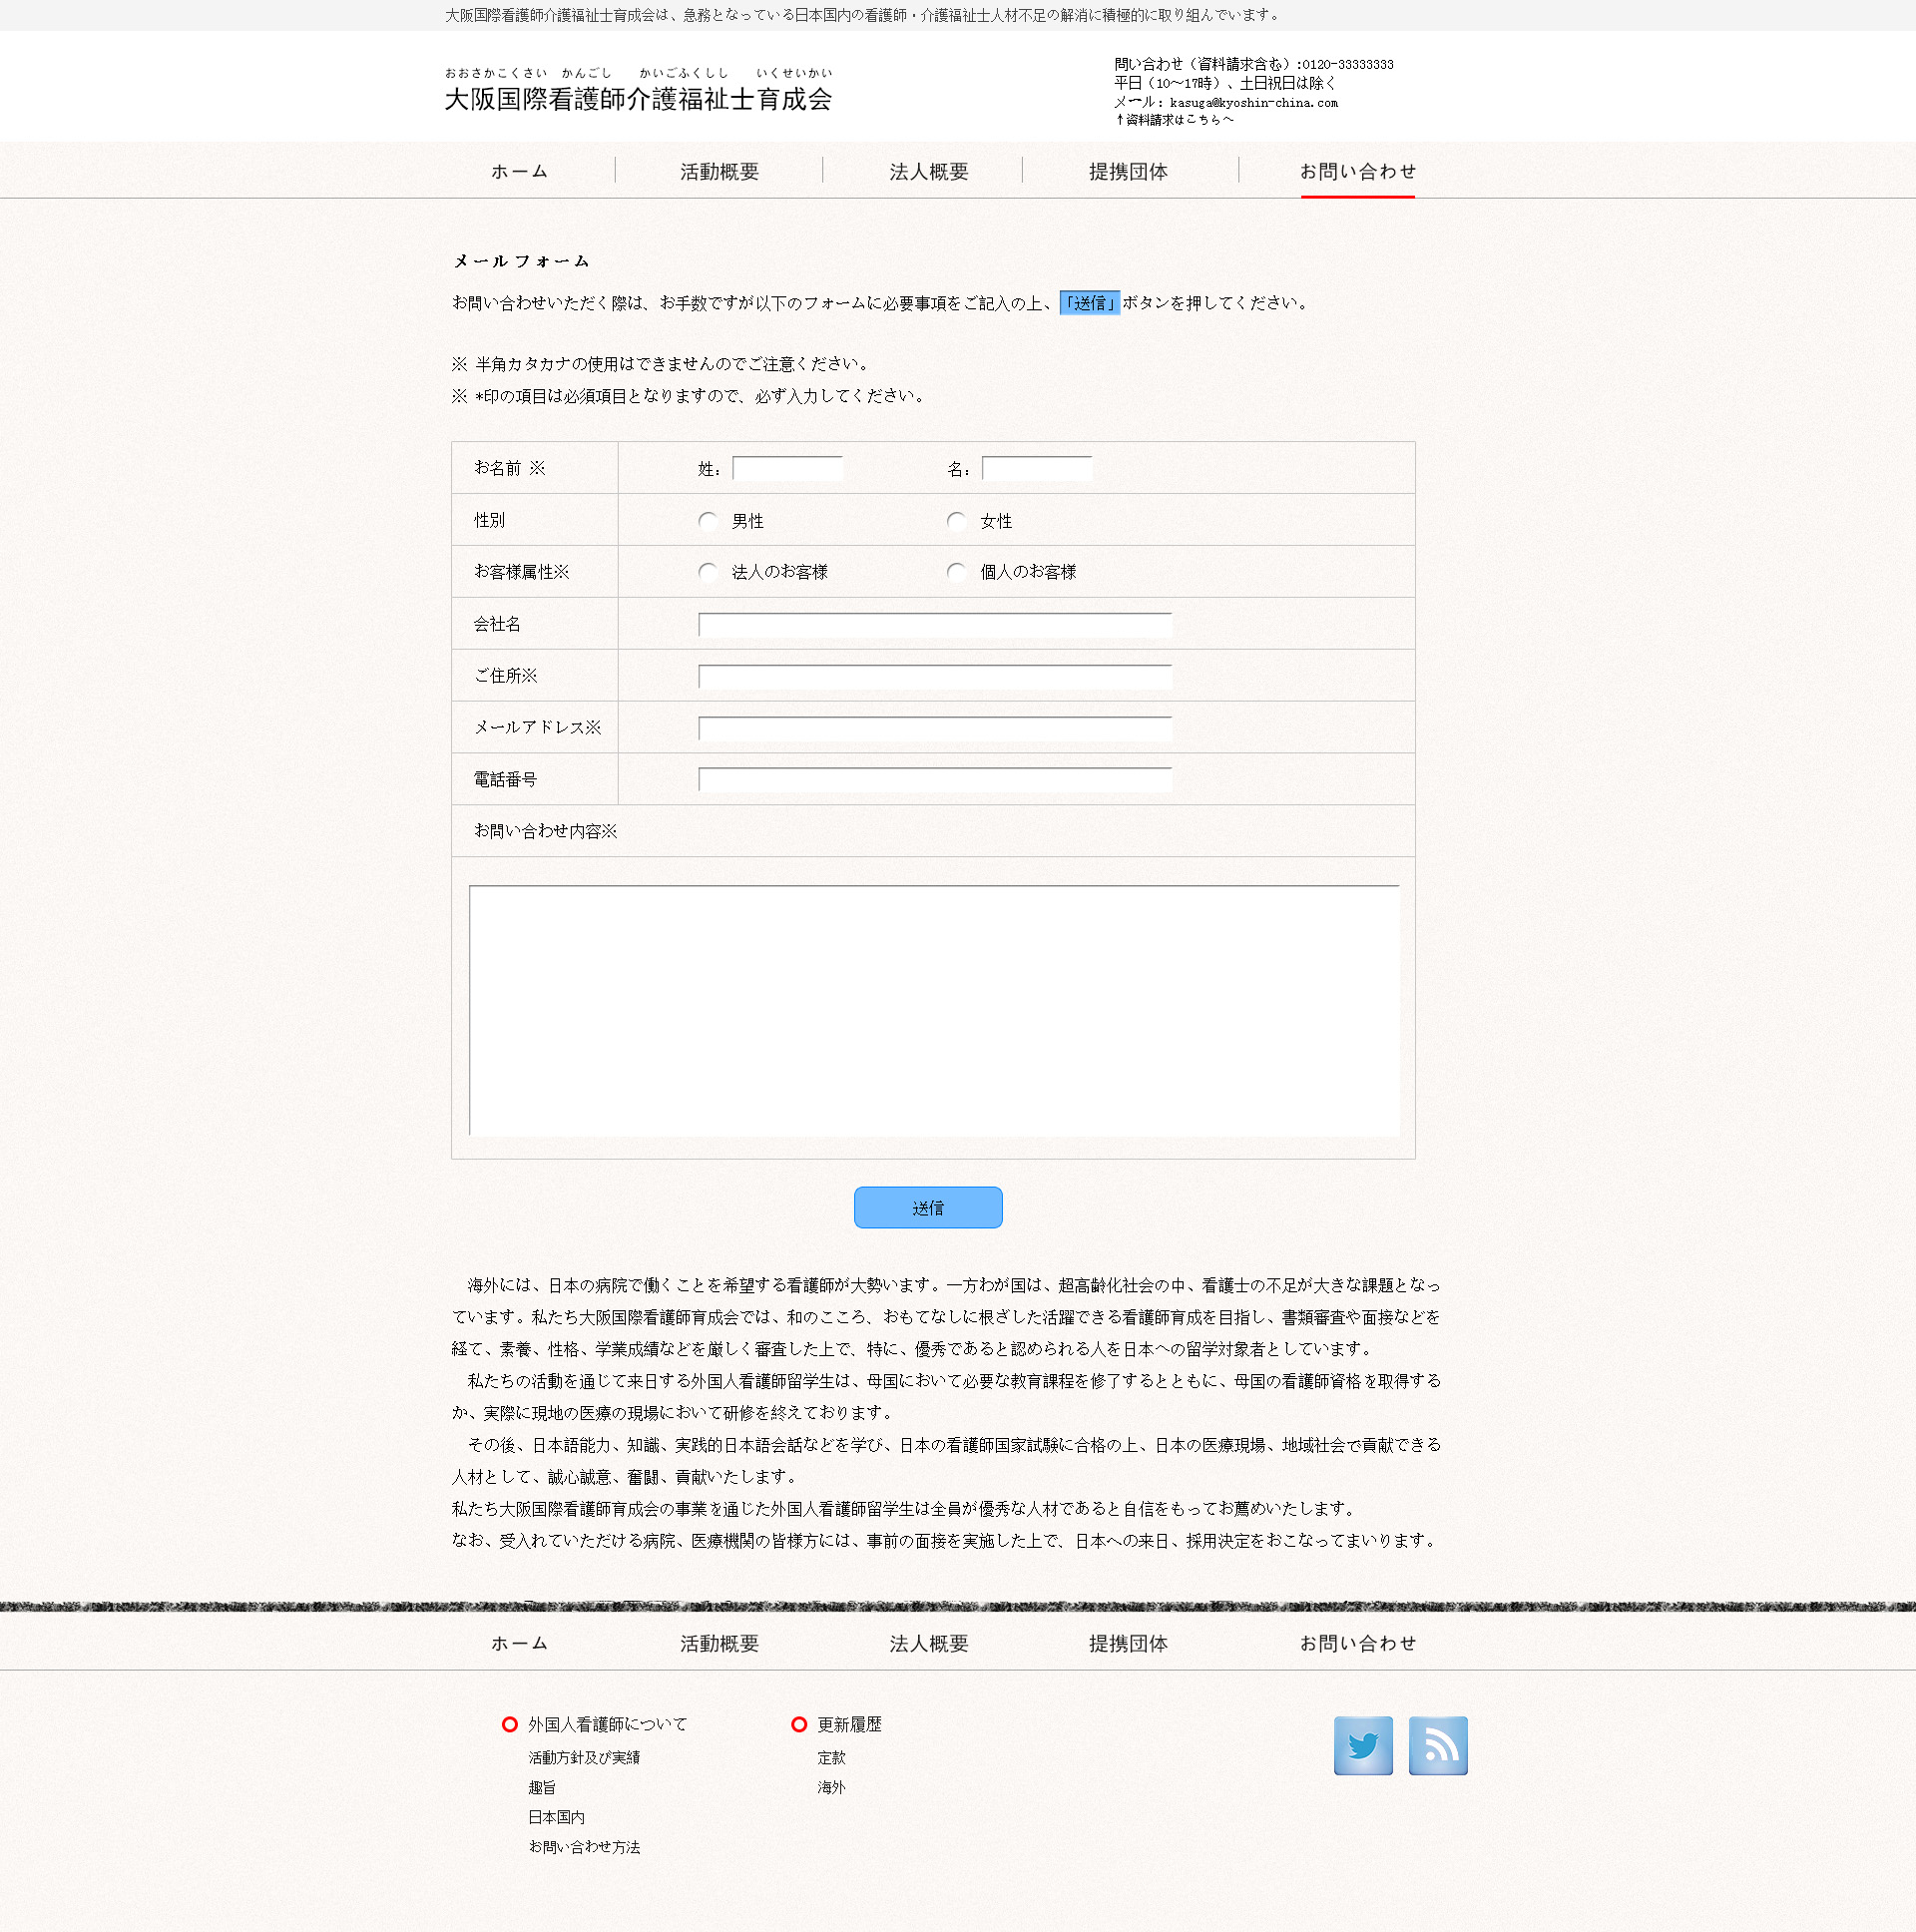This screenshot has height=1932, width=1916.
Task: Open 提携団体 top menu item
Action: (1128, 172)
